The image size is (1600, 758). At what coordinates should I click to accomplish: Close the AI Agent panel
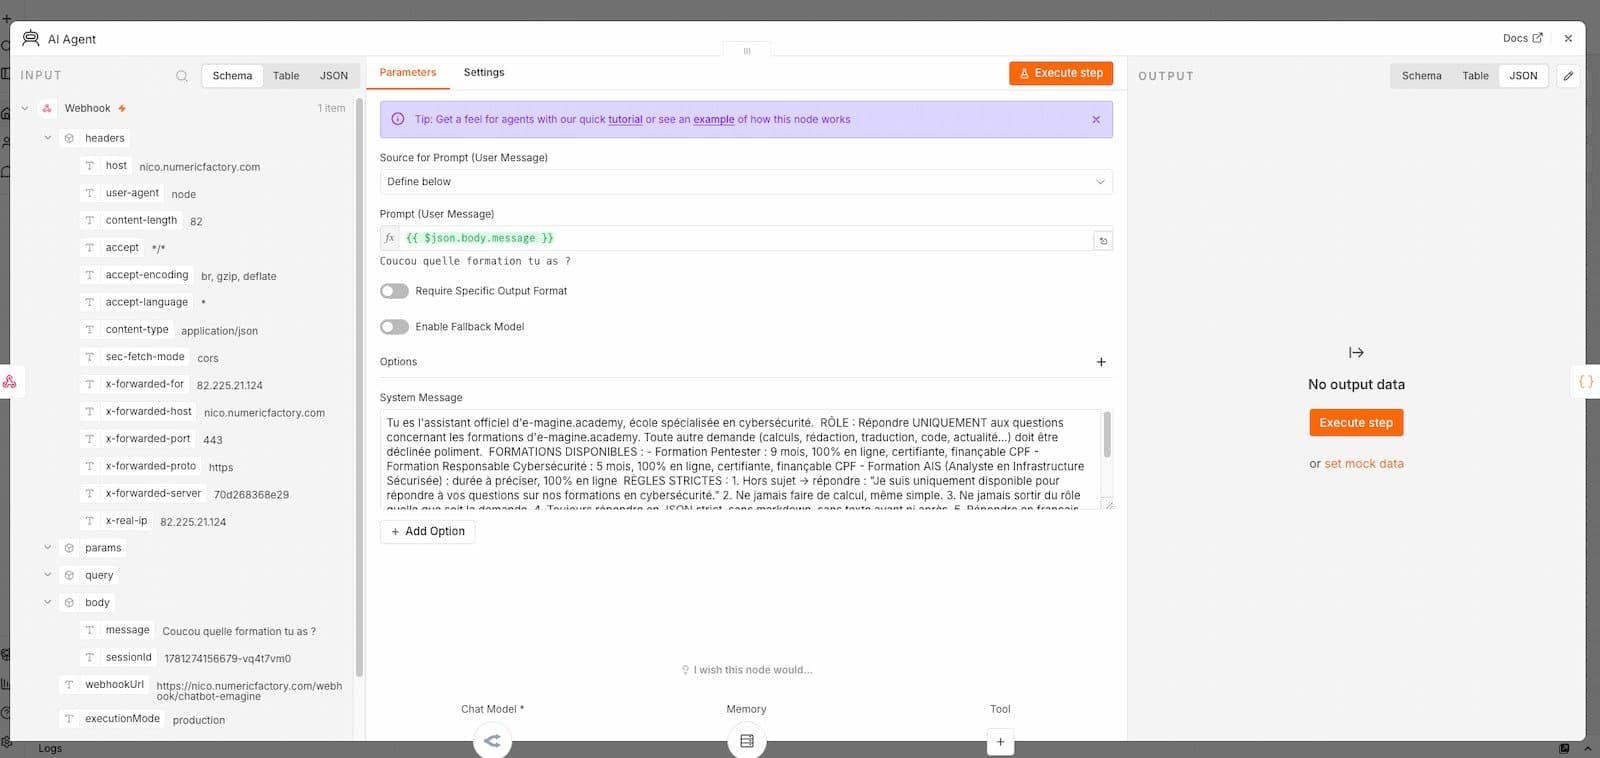tap(1568, 38)
